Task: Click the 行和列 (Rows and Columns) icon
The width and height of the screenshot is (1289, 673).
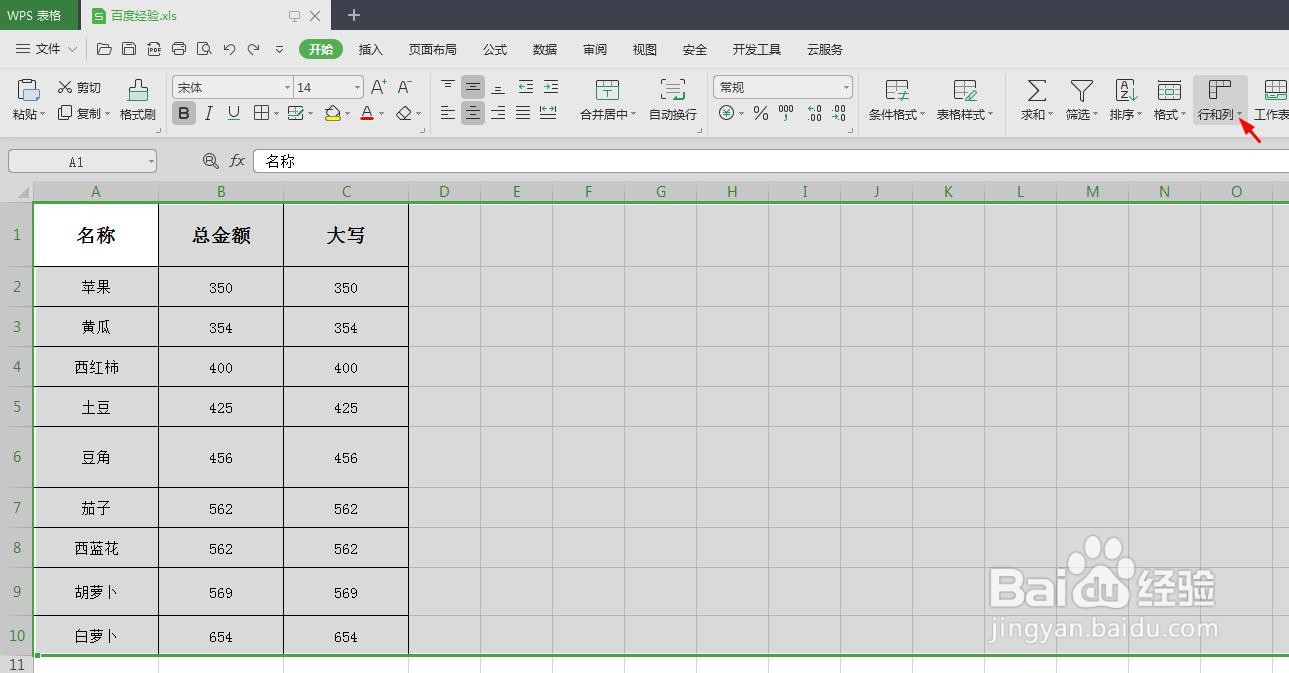Action: pos(1219,100)
